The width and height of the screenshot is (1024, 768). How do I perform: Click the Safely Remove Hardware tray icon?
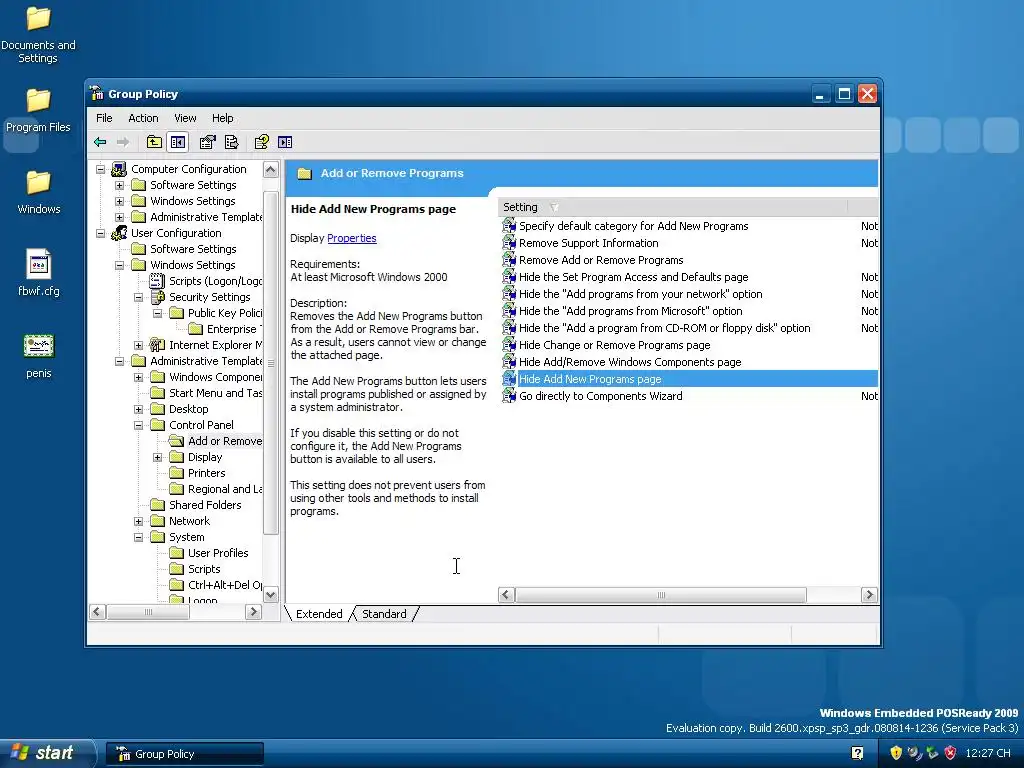933,753
